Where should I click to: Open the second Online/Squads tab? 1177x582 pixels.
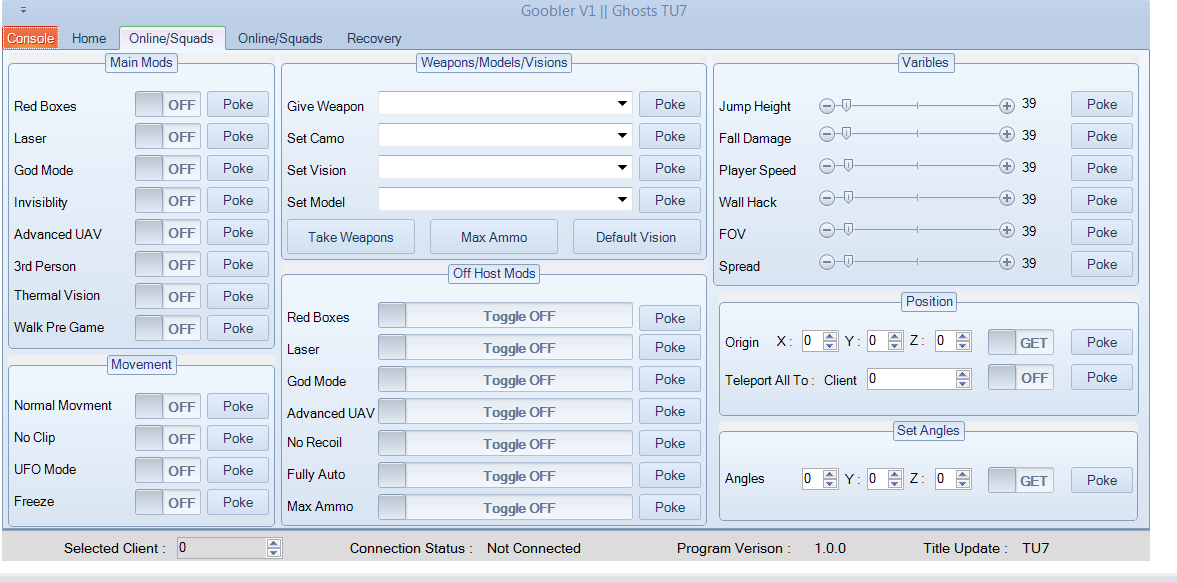[x=280, y=38]
